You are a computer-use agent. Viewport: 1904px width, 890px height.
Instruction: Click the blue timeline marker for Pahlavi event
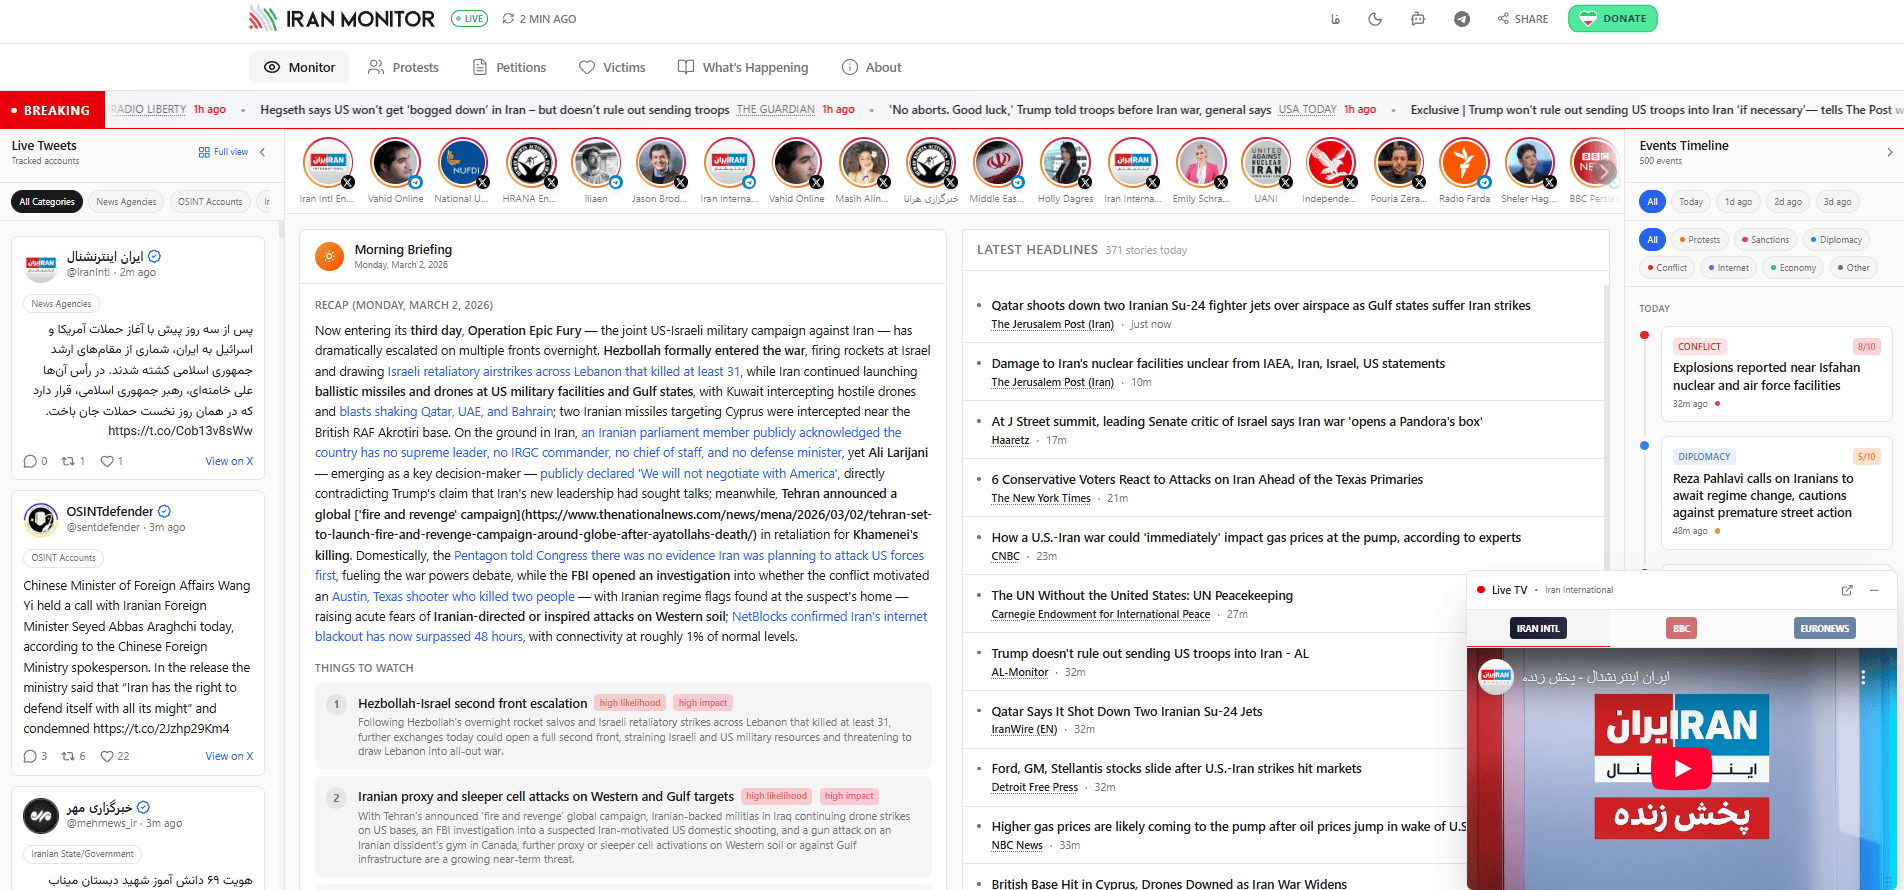coord(1644,445)
